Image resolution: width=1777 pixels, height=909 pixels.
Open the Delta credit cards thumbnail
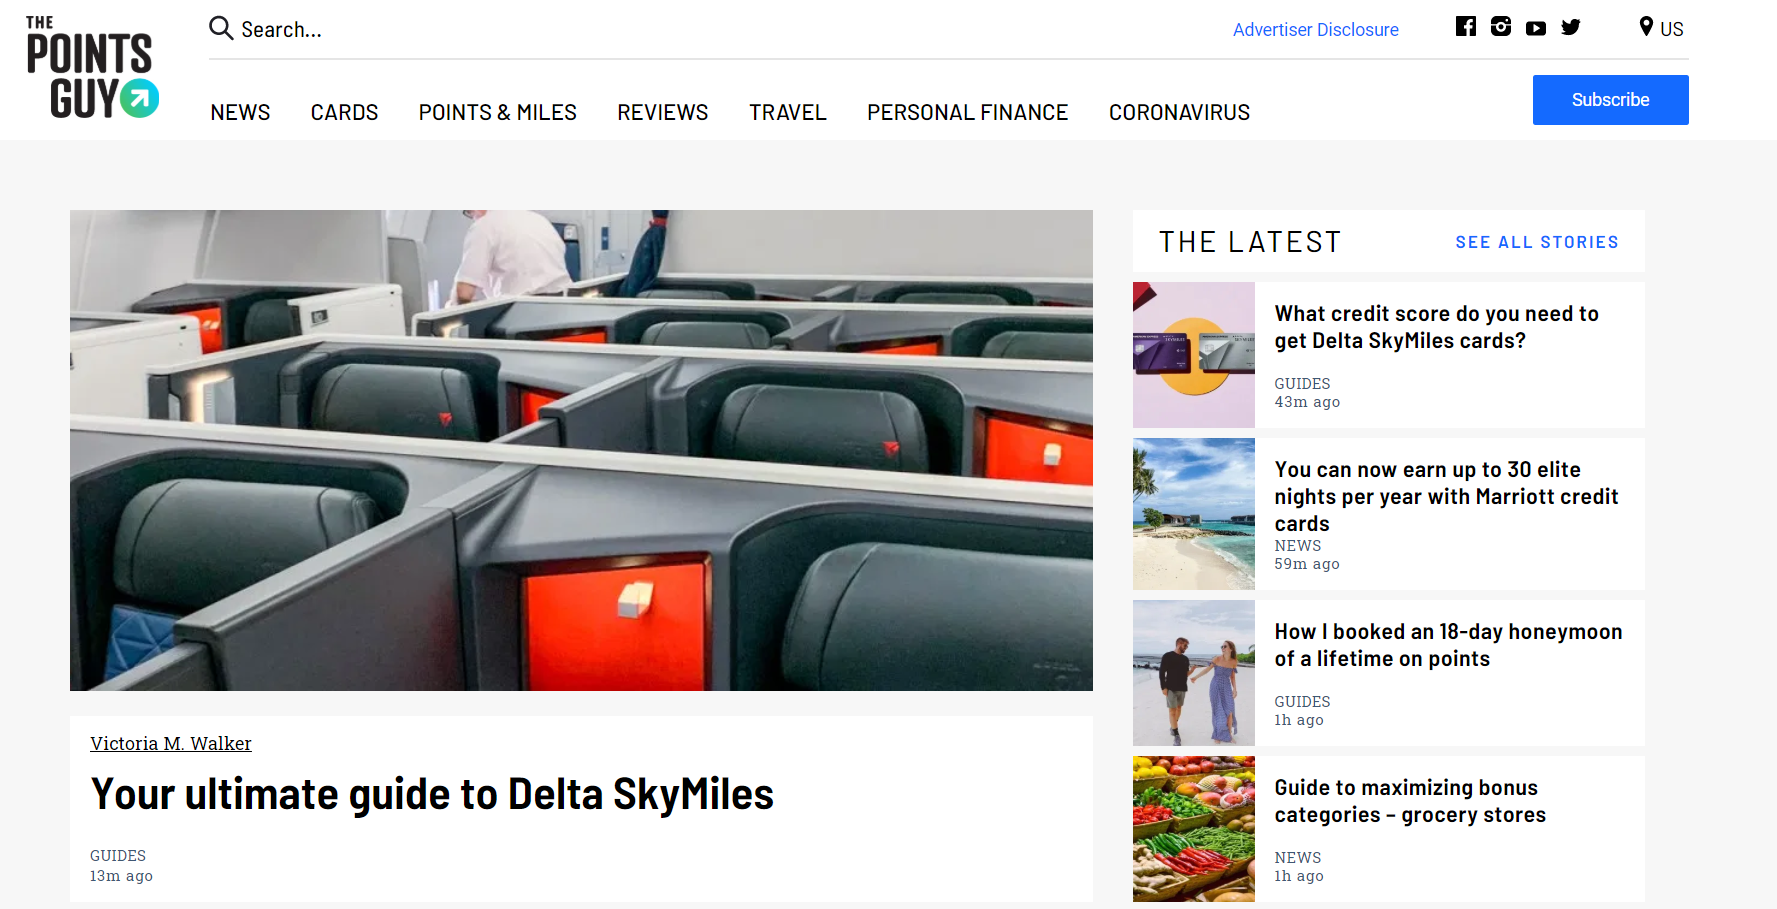[x=1194, y=355]
